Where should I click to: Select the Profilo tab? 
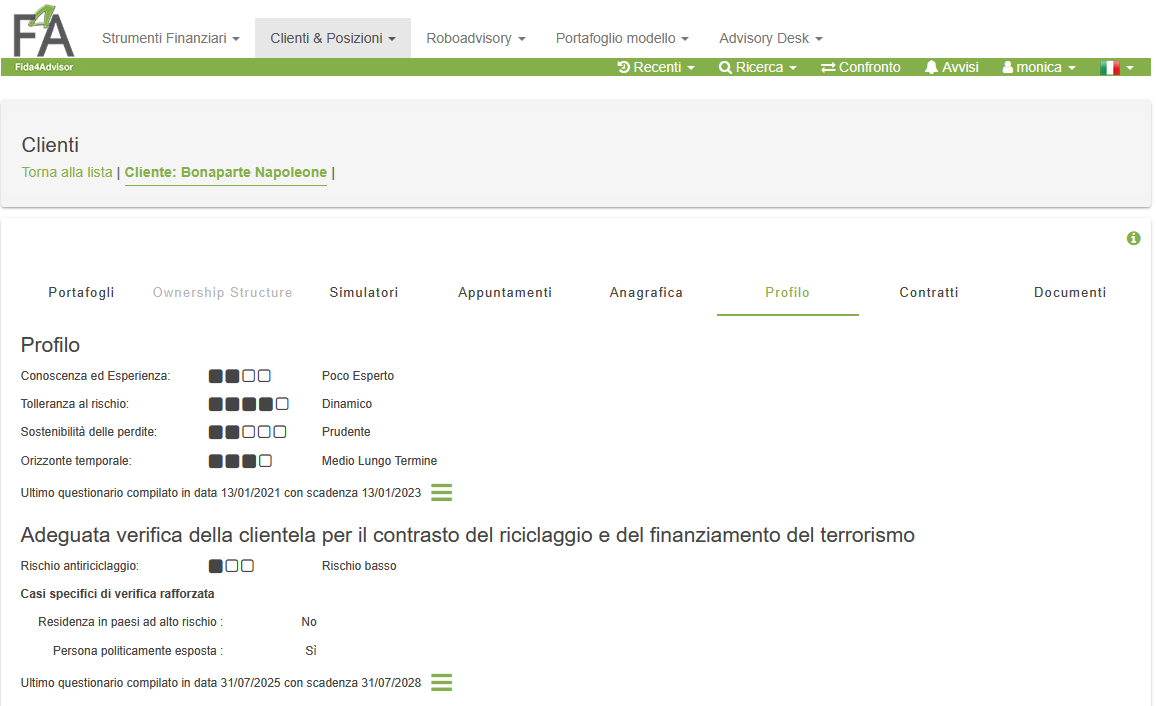coord(787,293)
